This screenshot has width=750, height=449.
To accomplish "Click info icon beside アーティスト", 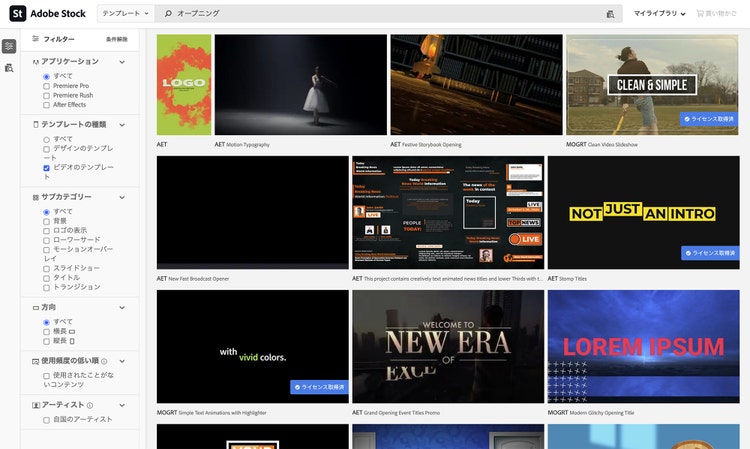I will (x=90, y=405).
